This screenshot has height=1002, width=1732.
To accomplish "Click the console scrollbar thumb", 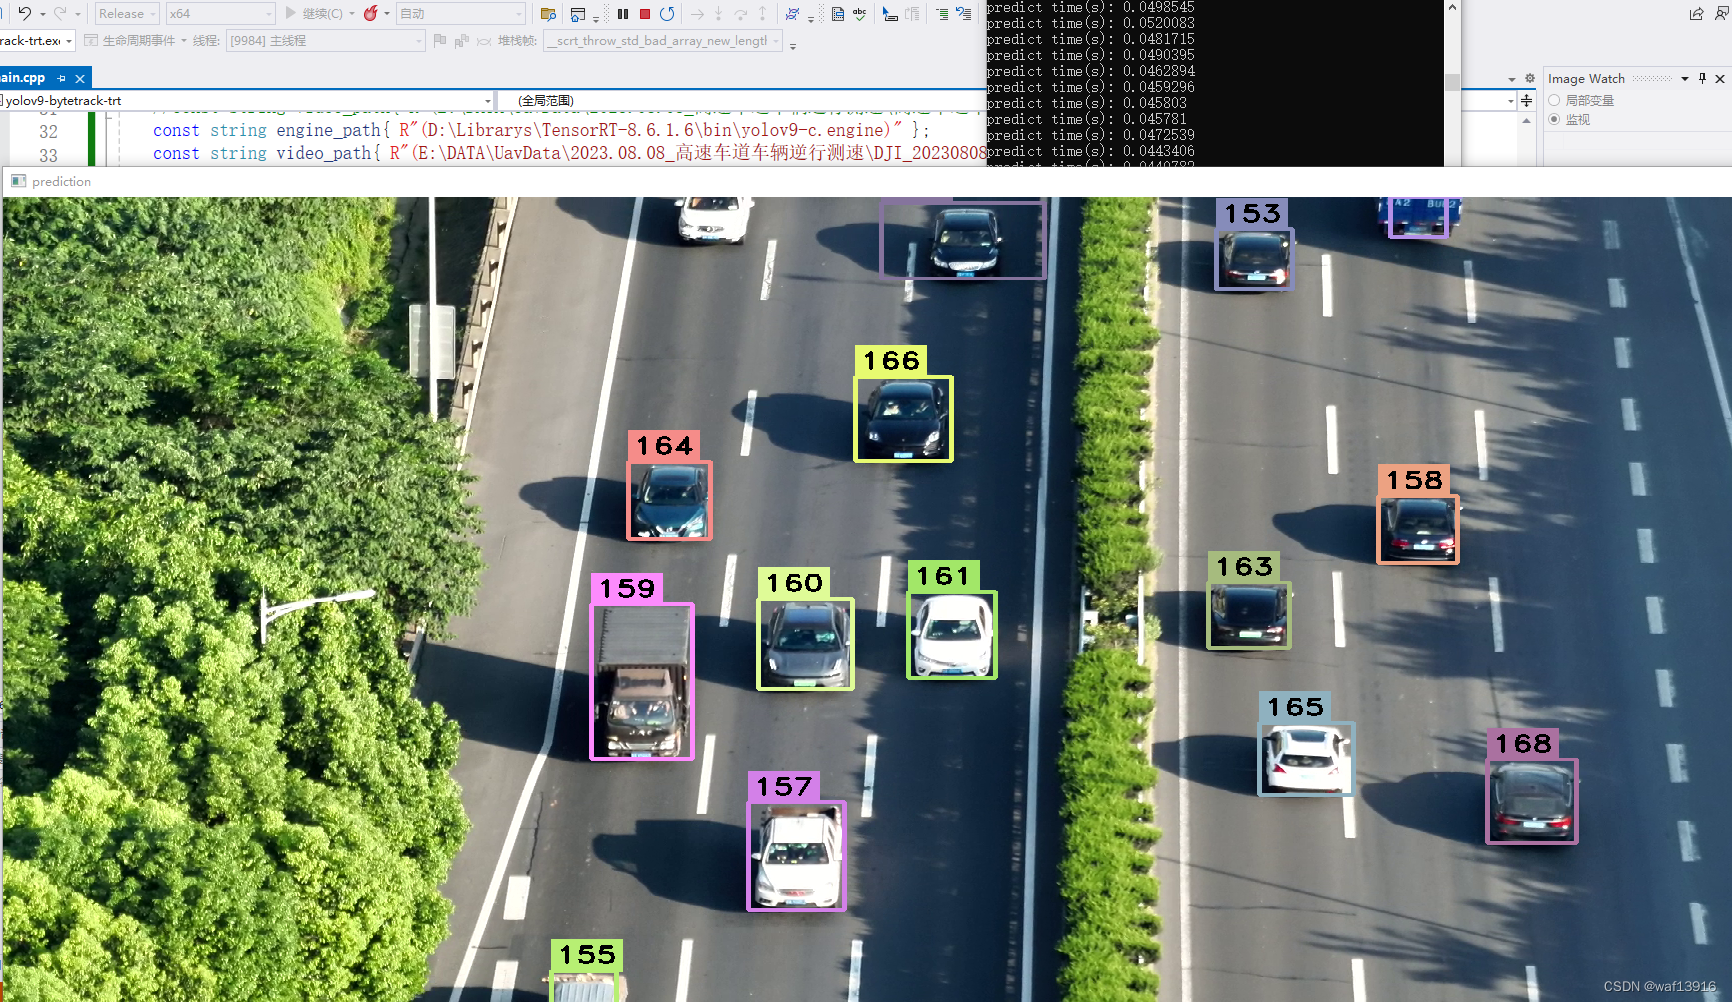I will click(1452, 81).
